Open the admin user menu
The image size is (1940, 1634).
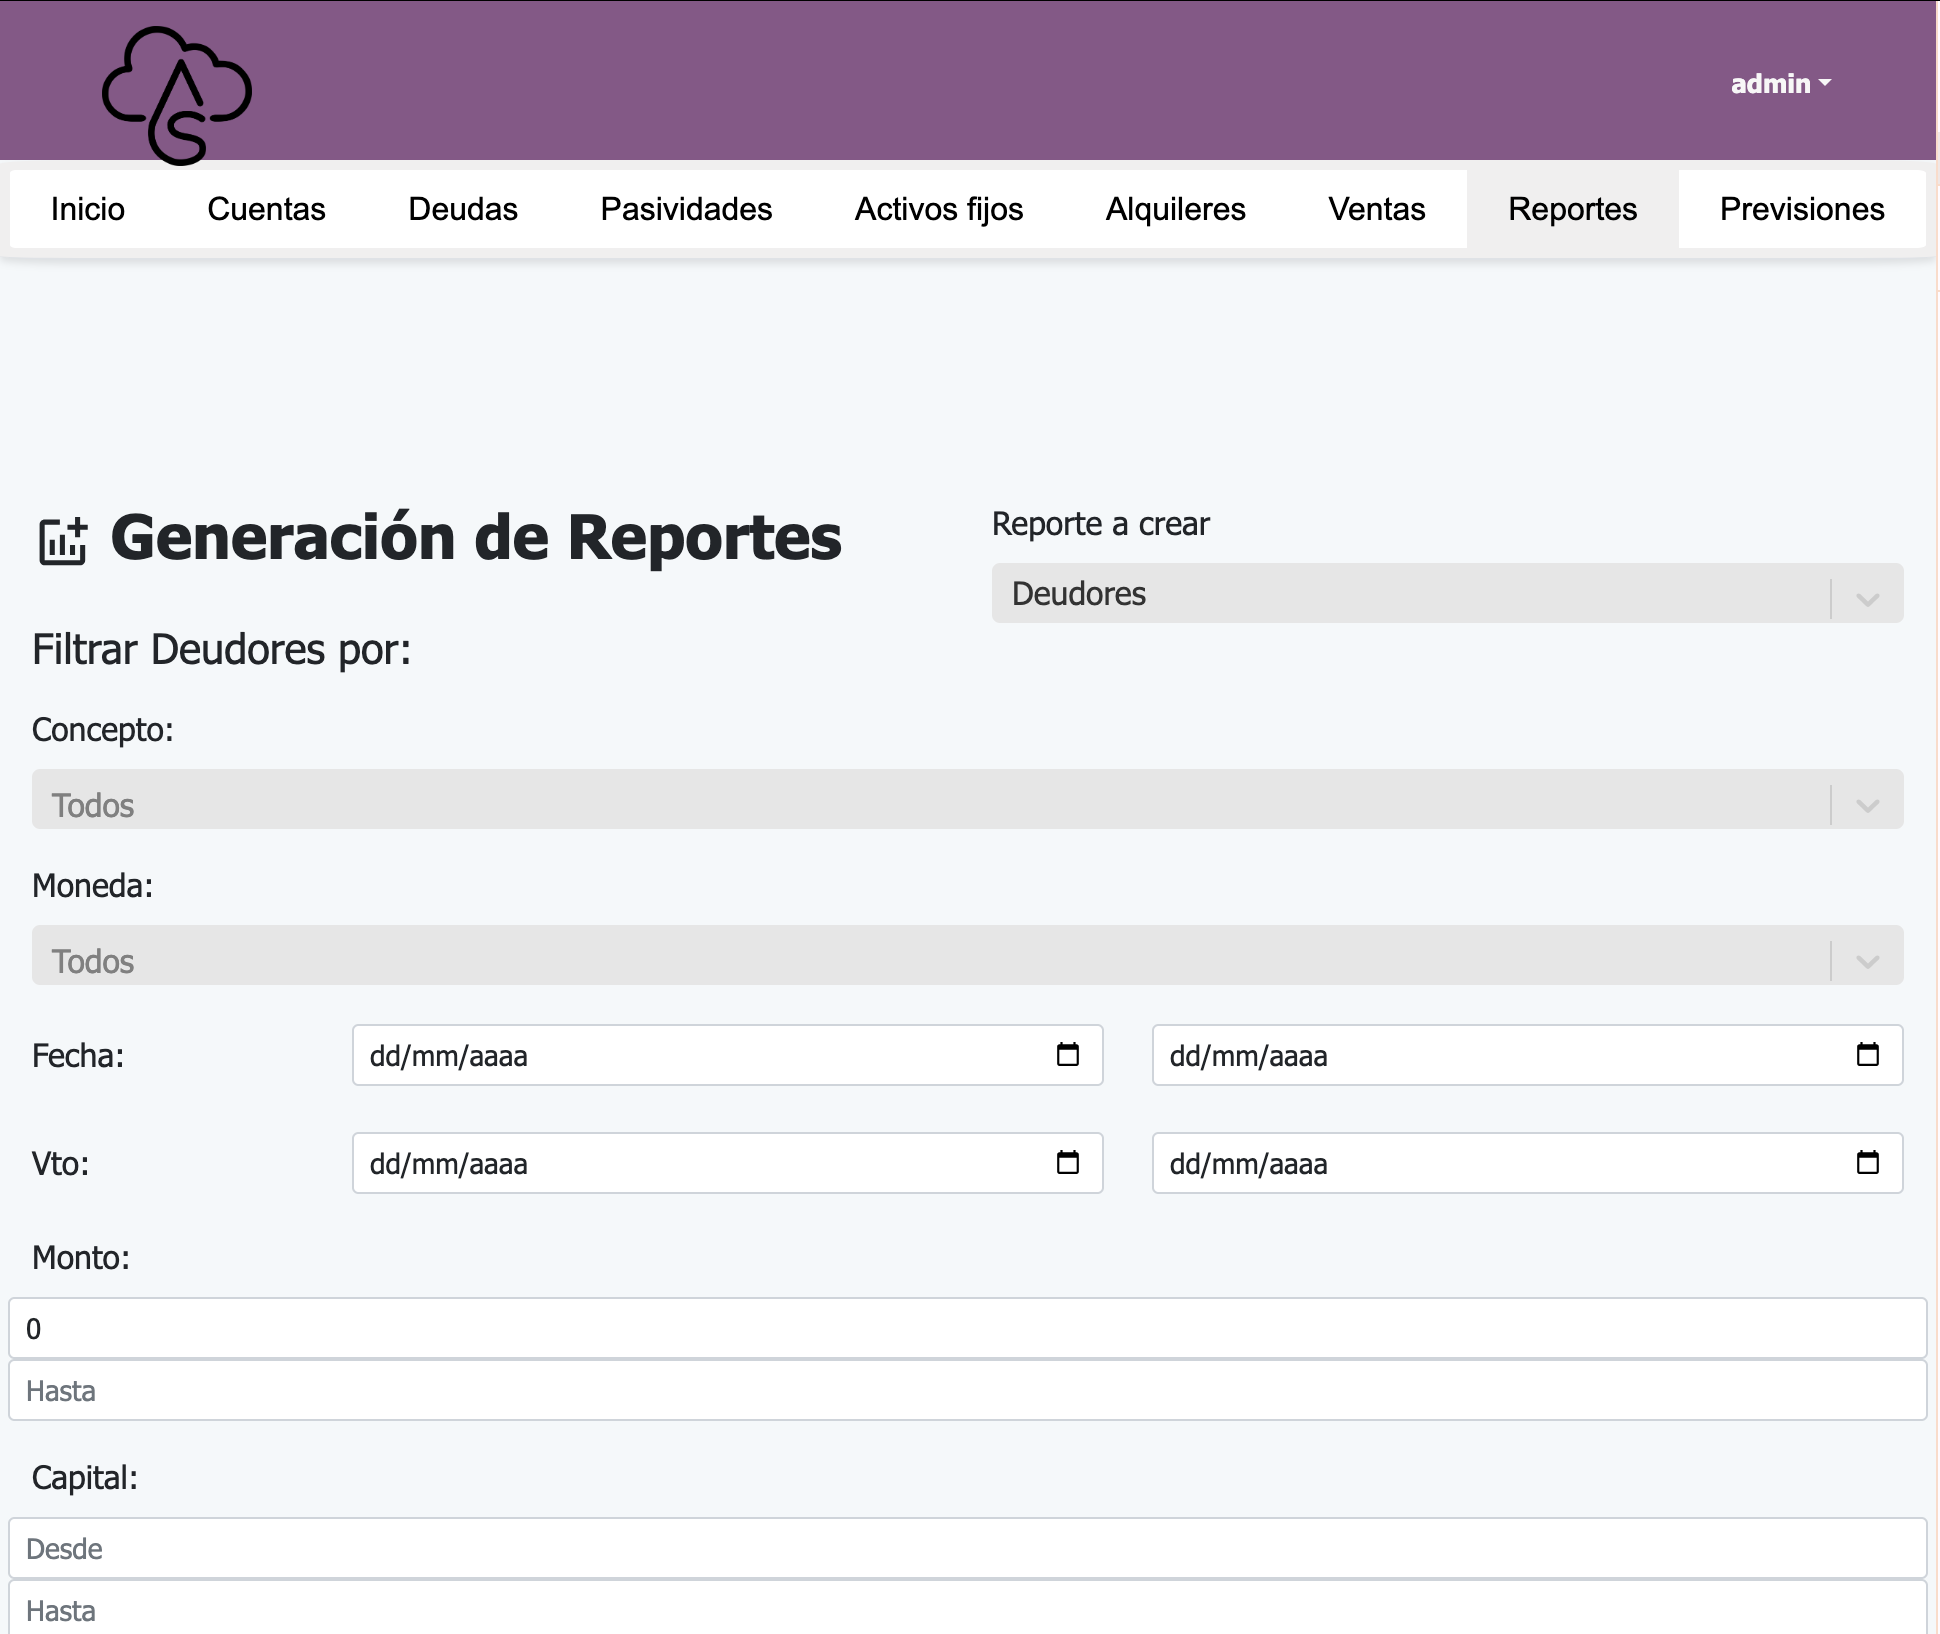coord(1780,84)
